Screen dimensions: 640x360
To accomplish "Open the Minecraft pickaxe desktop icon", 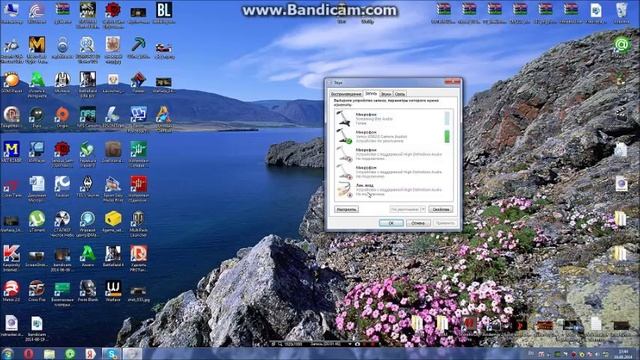I will (138, 47).
